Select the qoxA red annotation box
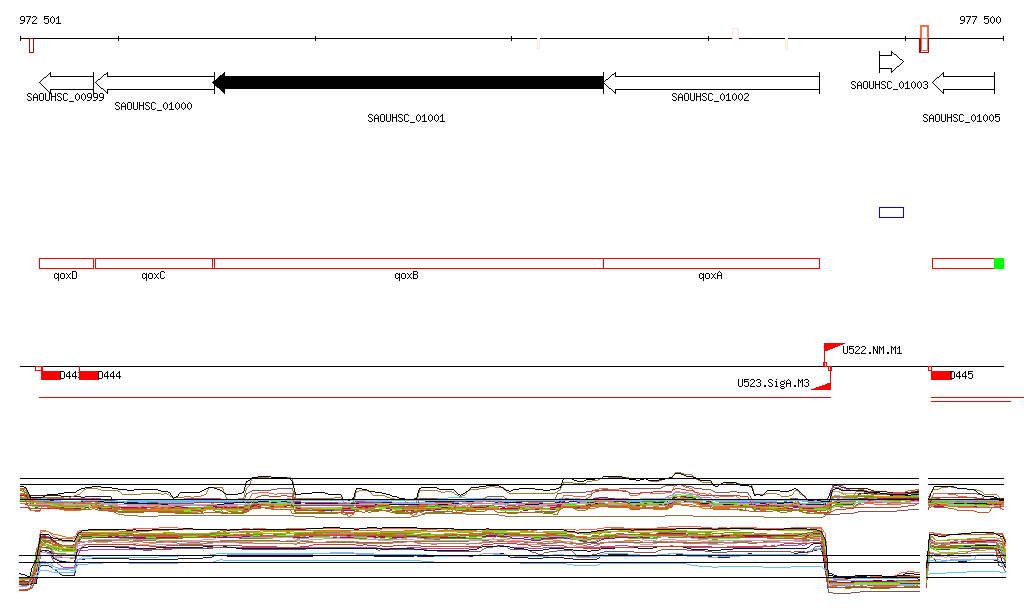1024x611 pixels. pyautogui.click(x=711, y=264)
